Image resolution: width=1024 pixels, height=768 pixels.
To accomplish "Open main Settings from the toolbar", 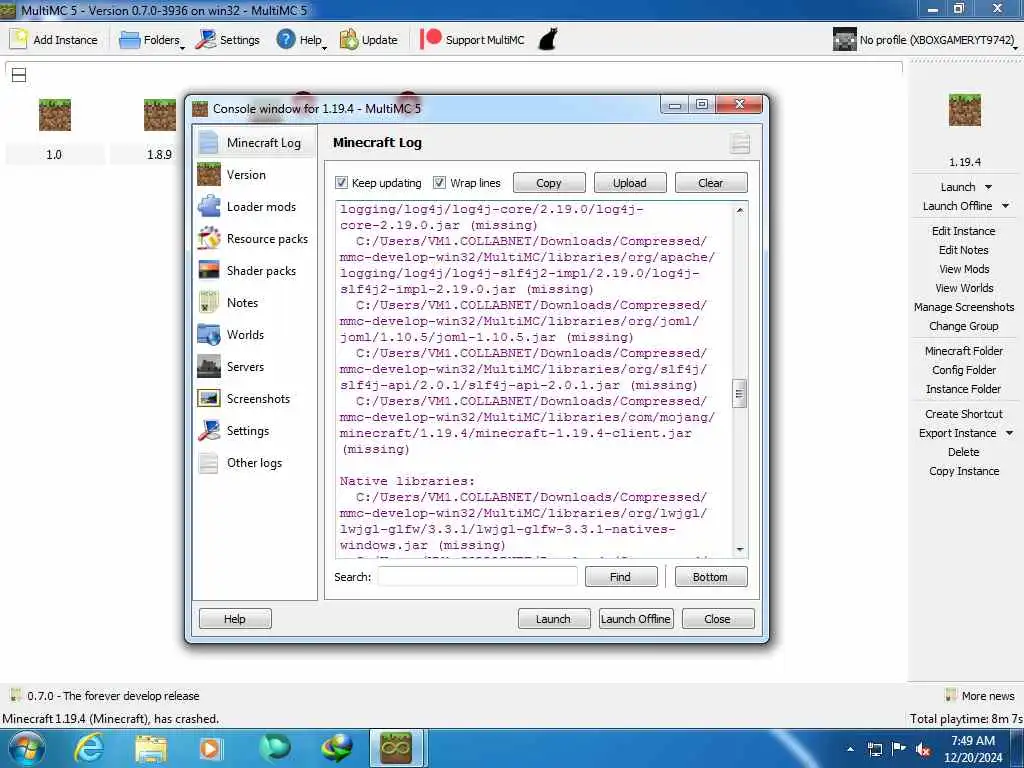I will [206, 40].
